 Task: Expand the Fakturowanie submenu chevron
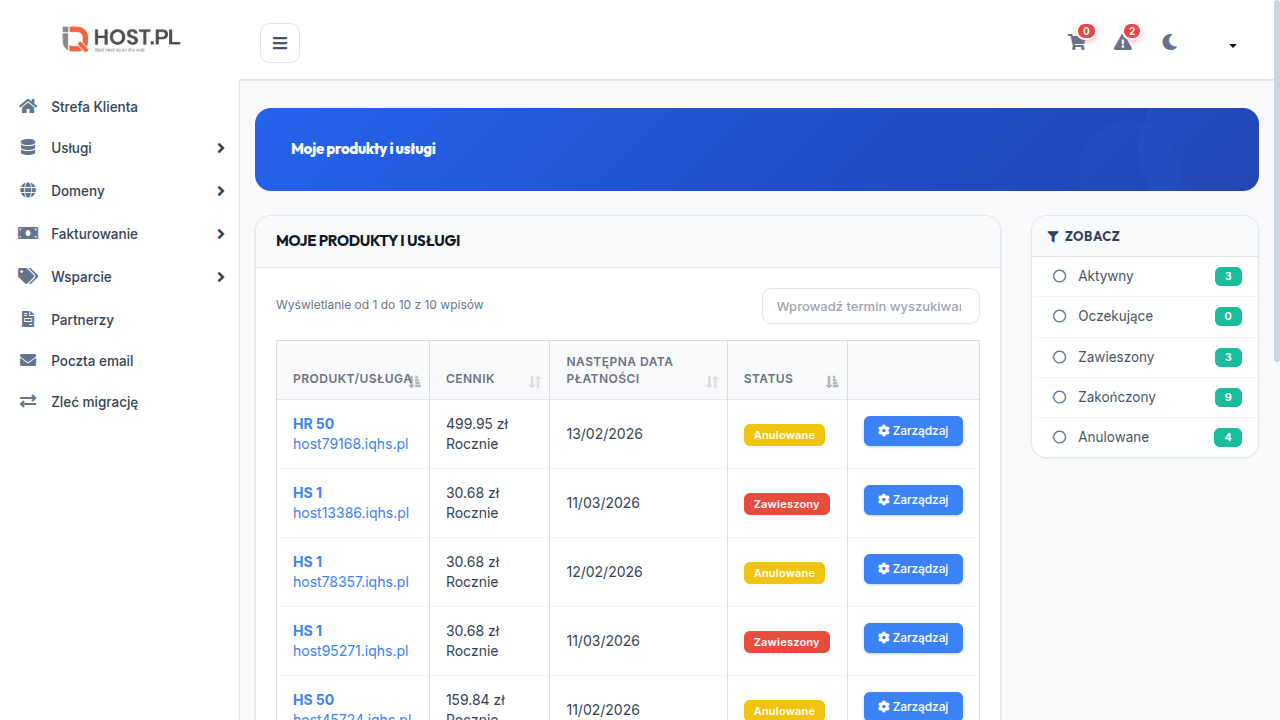221,234
